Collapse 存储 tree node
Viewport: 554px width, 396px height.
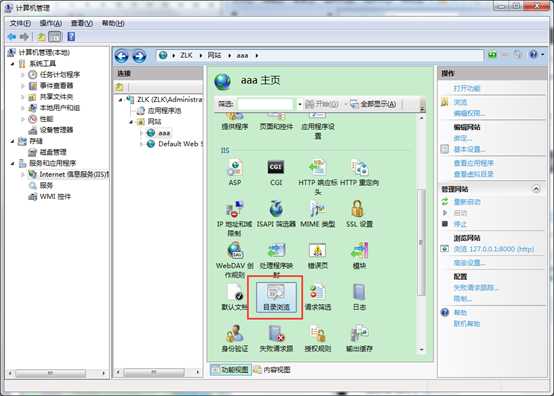pos(13,141)
